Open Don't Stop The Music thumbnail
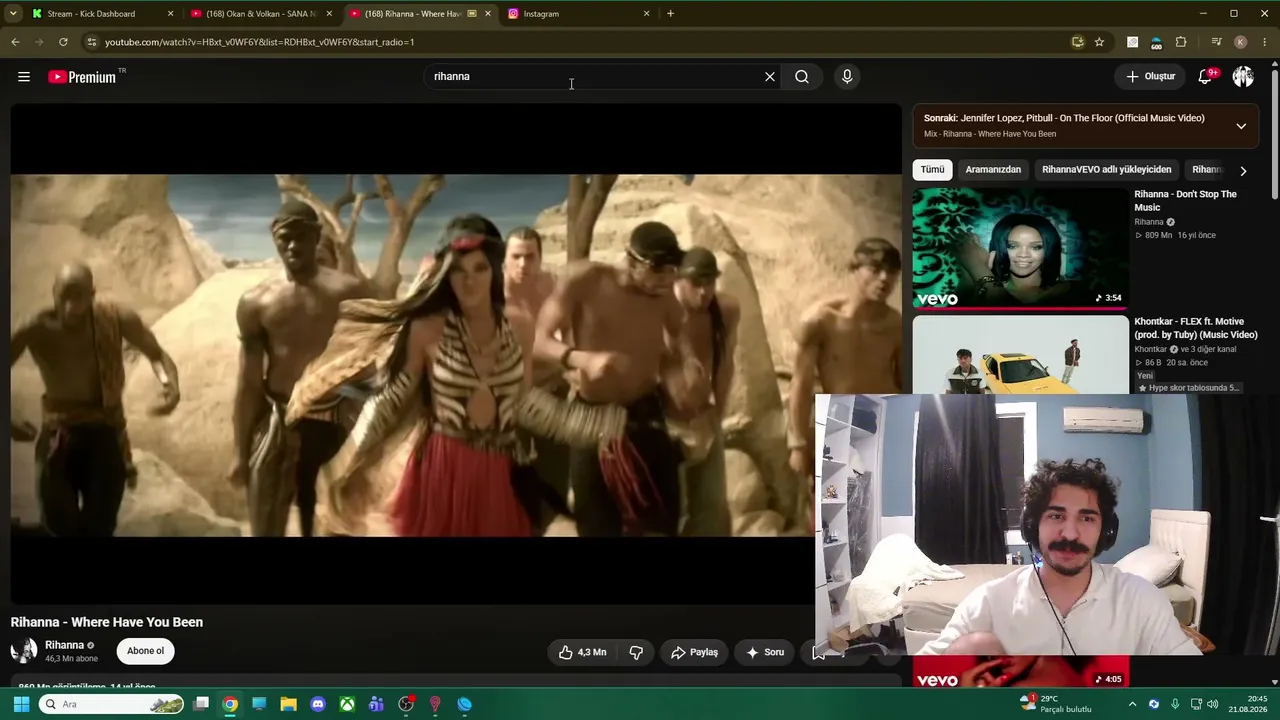Screen dimensions: 1280x720 point(1020,248)
